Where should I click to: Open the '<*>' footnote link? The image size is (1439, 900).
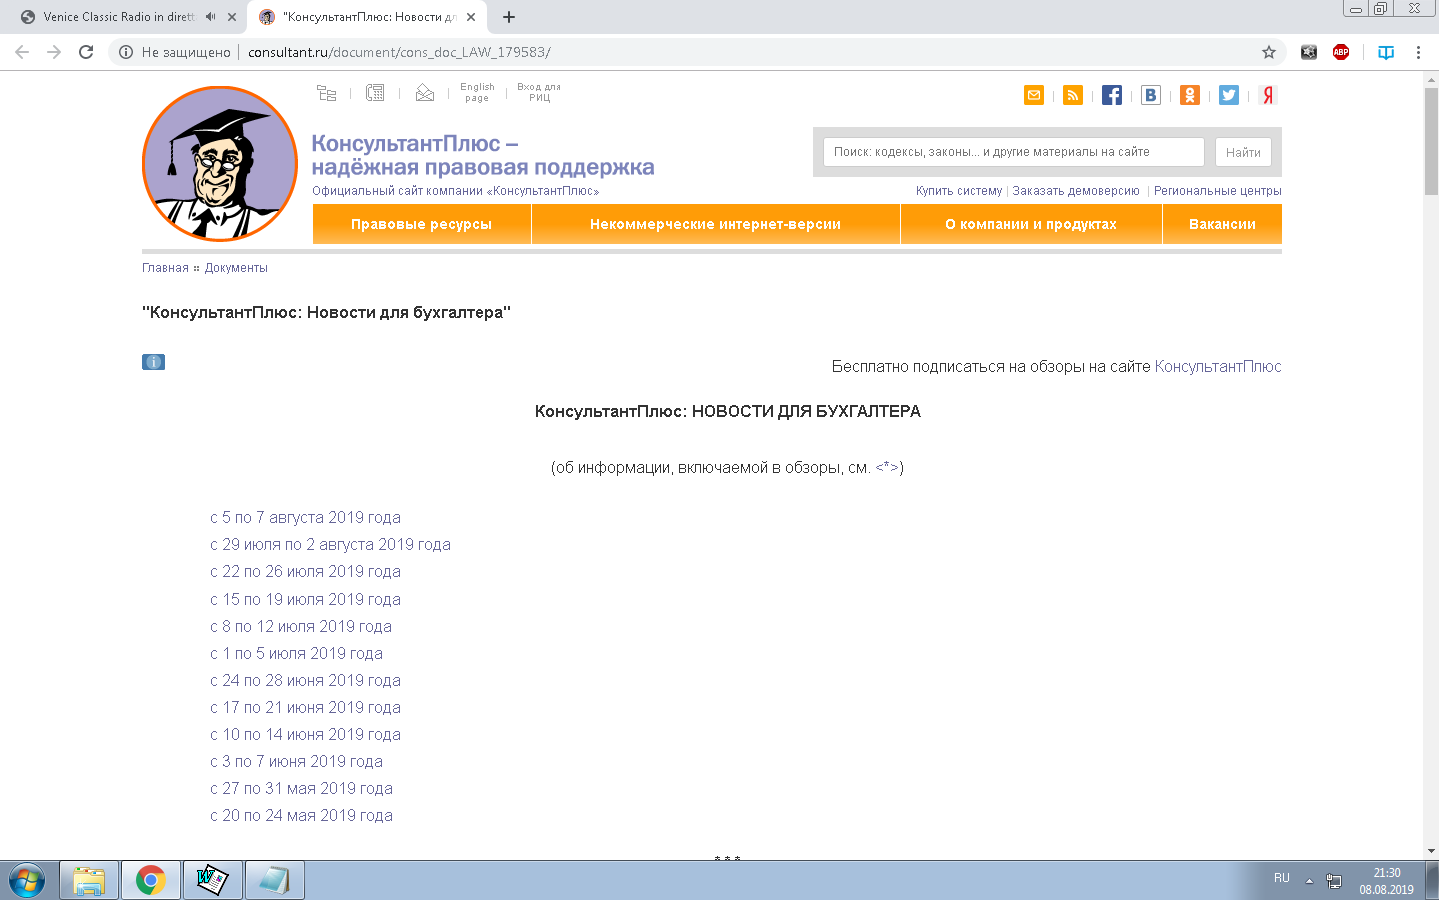[x=887, y=468]
